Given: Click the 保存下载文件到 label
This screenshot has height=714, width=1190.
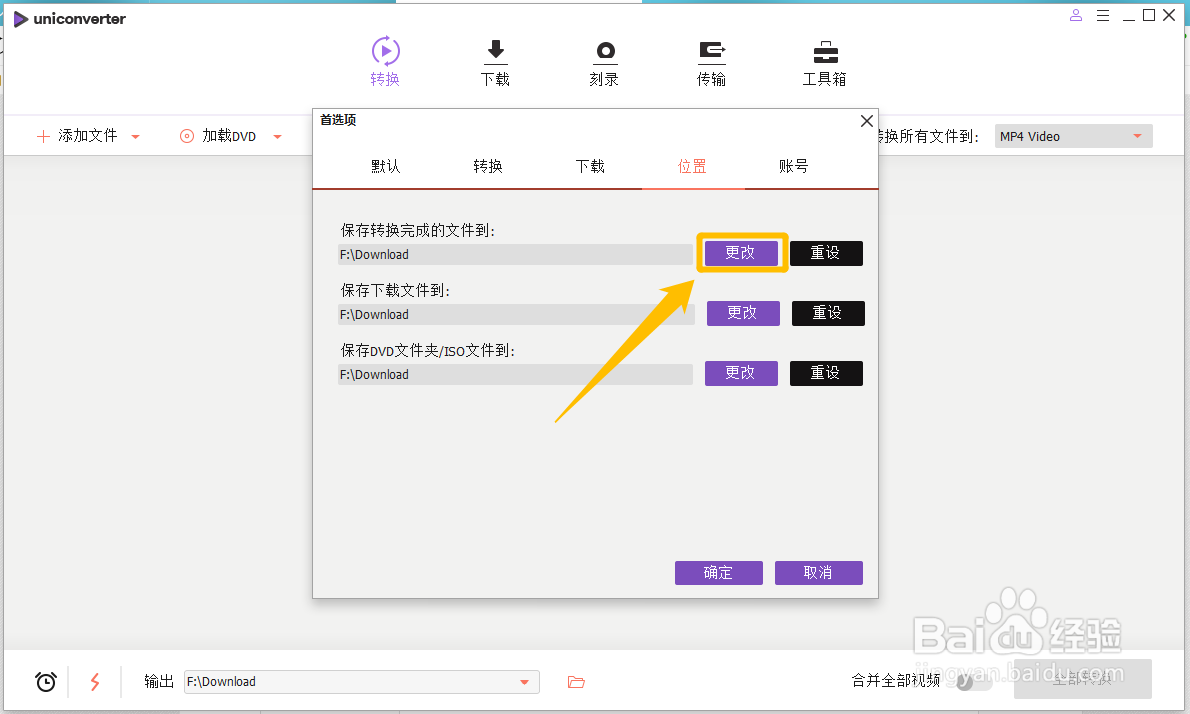Looking at the screenshot, I should tap(395, 291).
